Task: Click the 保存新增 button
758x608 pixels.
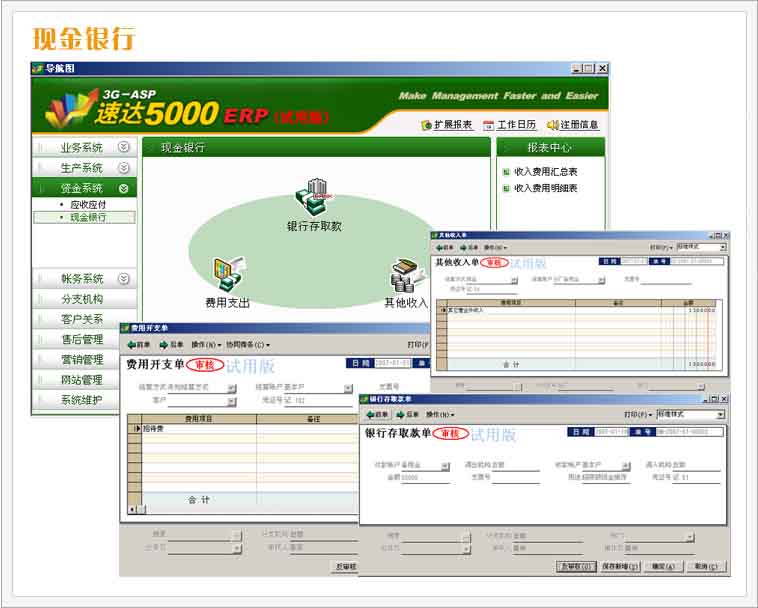Action: 621,566
